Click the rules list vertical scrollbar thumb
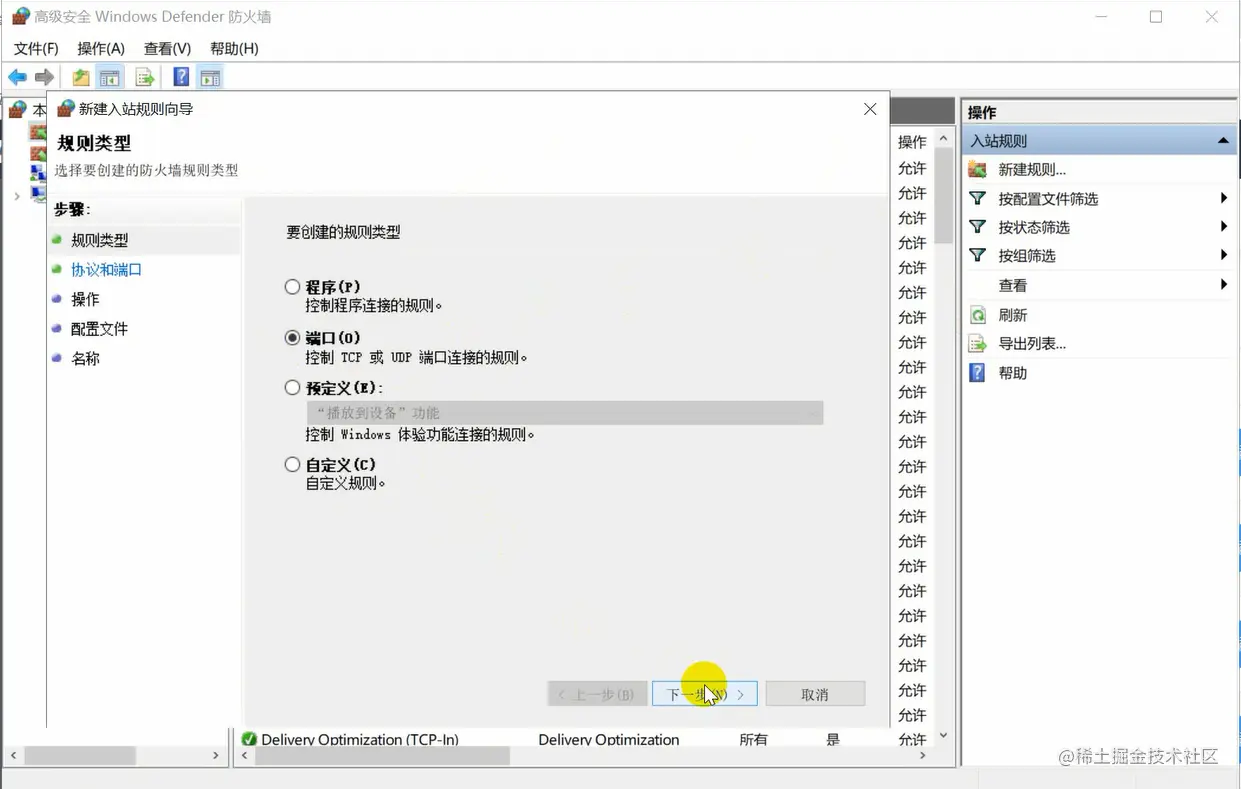This screenshot has width=1241, height=789. [x=943, y=197]
